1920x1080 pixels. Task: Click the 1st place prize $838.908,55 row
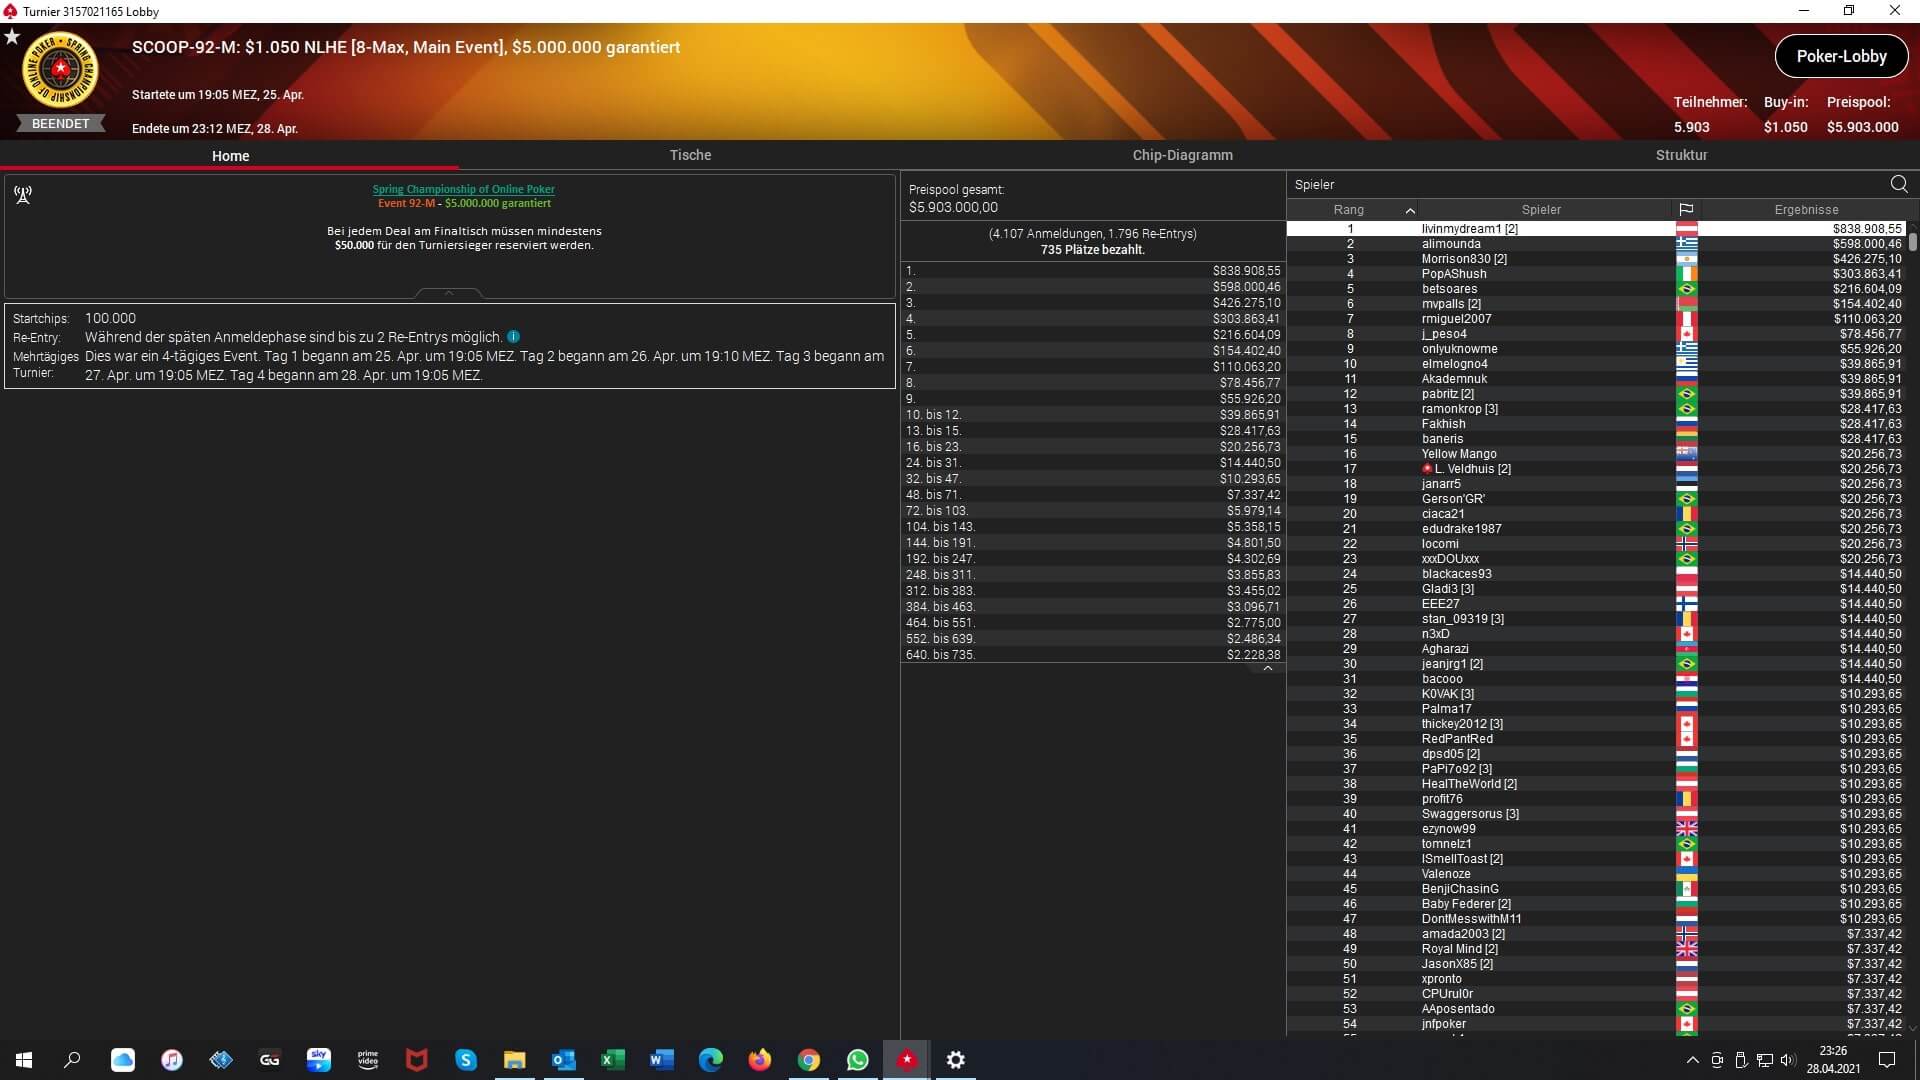1092,271
